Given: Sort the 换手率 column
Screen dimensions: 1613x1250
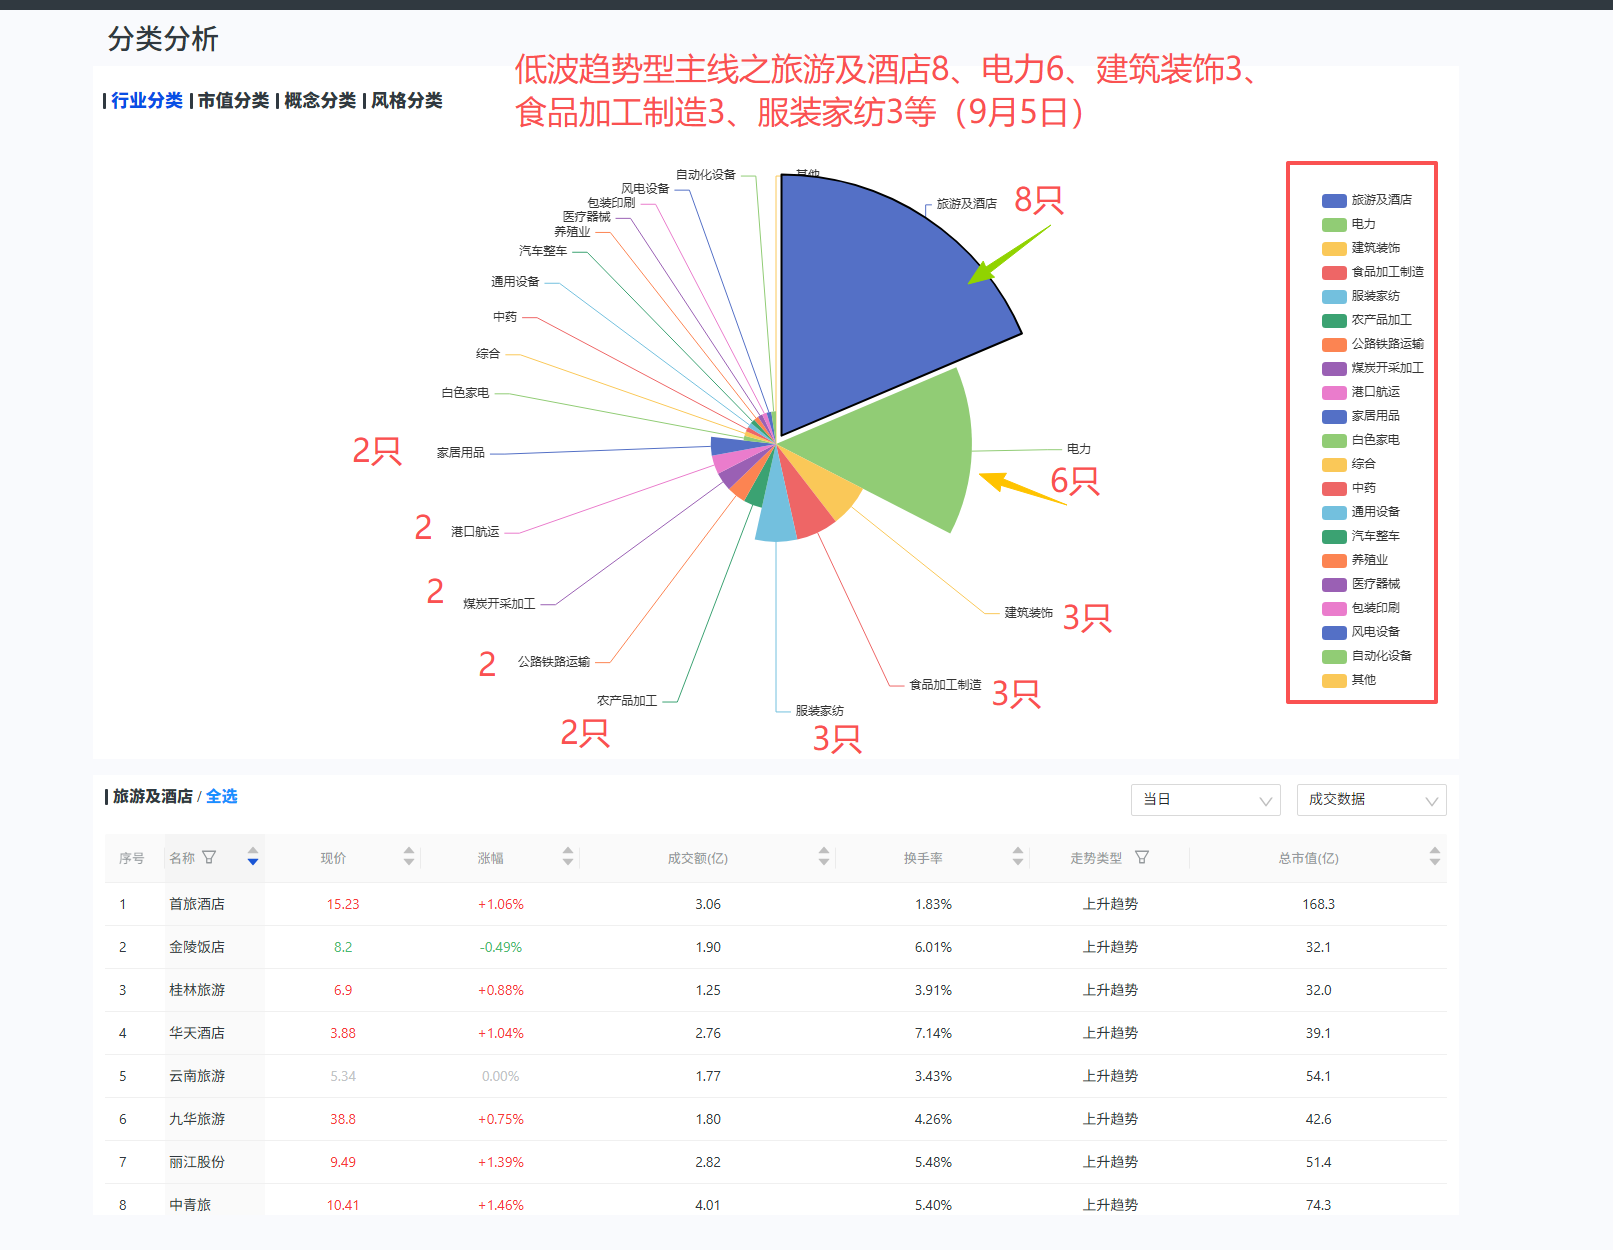Looking at the screenshot, I should (1017, 857).
